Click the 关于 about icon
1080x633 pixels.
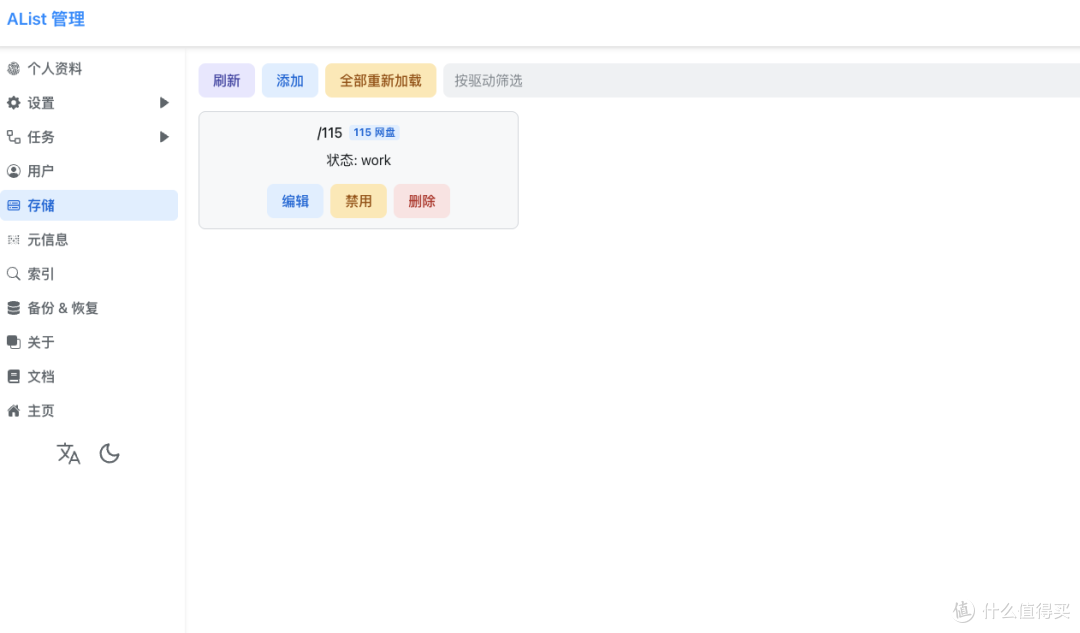tap(13, 342)
